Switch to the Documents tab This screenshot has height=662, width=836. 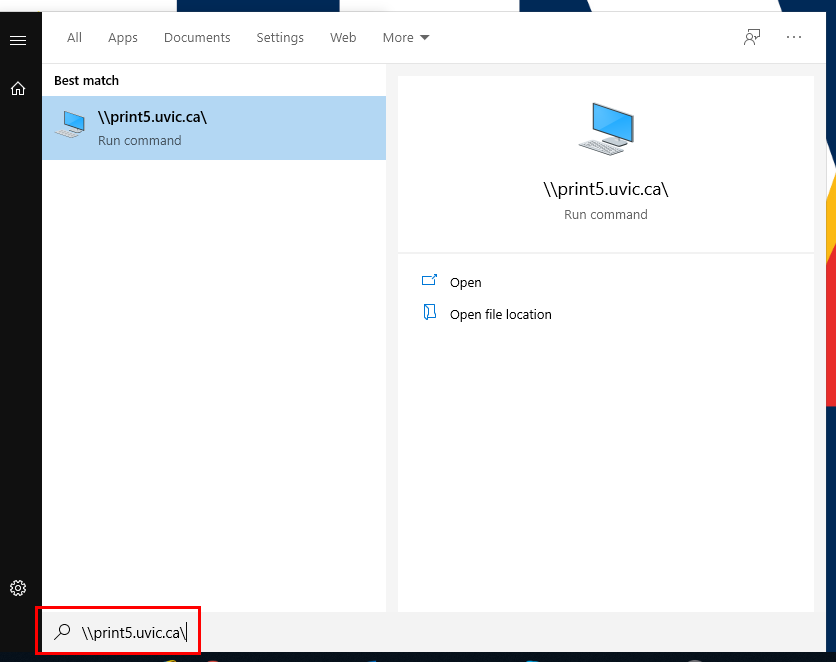pyautogui.click(x=197, y=38)
